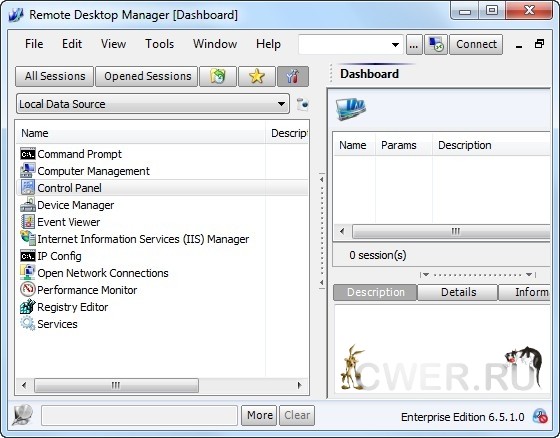Click left arrow of session list scrollbar
Viewport: 560px width, 438px height.
point(24,385)
